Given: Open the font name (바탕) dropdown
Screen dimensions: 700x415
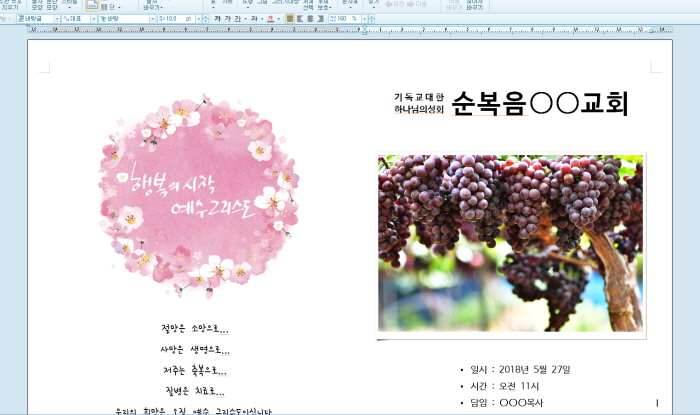Looking at the screenshot, I should [x=153, y=19].
